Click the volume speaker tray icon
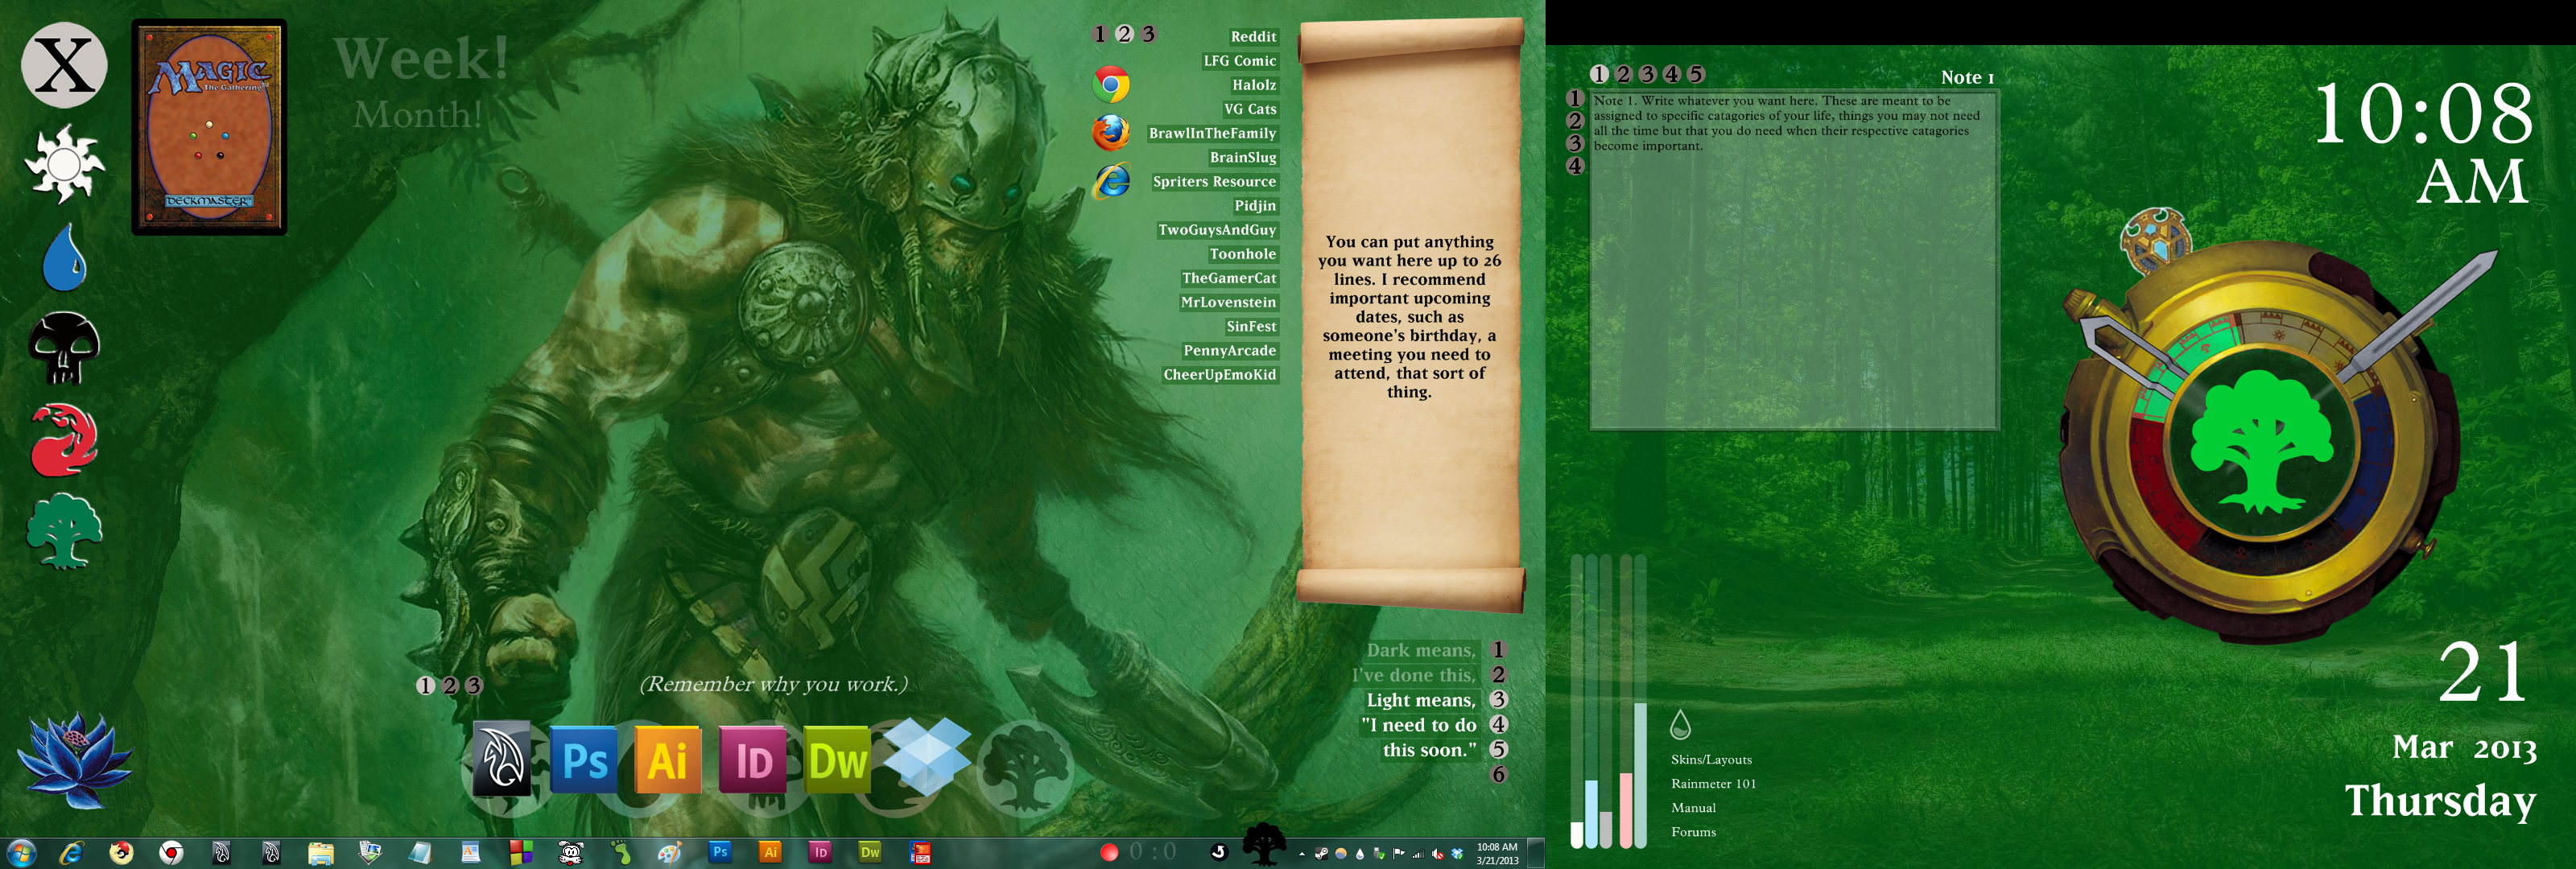This screenshot has width=2576, height=869. 1437,854
